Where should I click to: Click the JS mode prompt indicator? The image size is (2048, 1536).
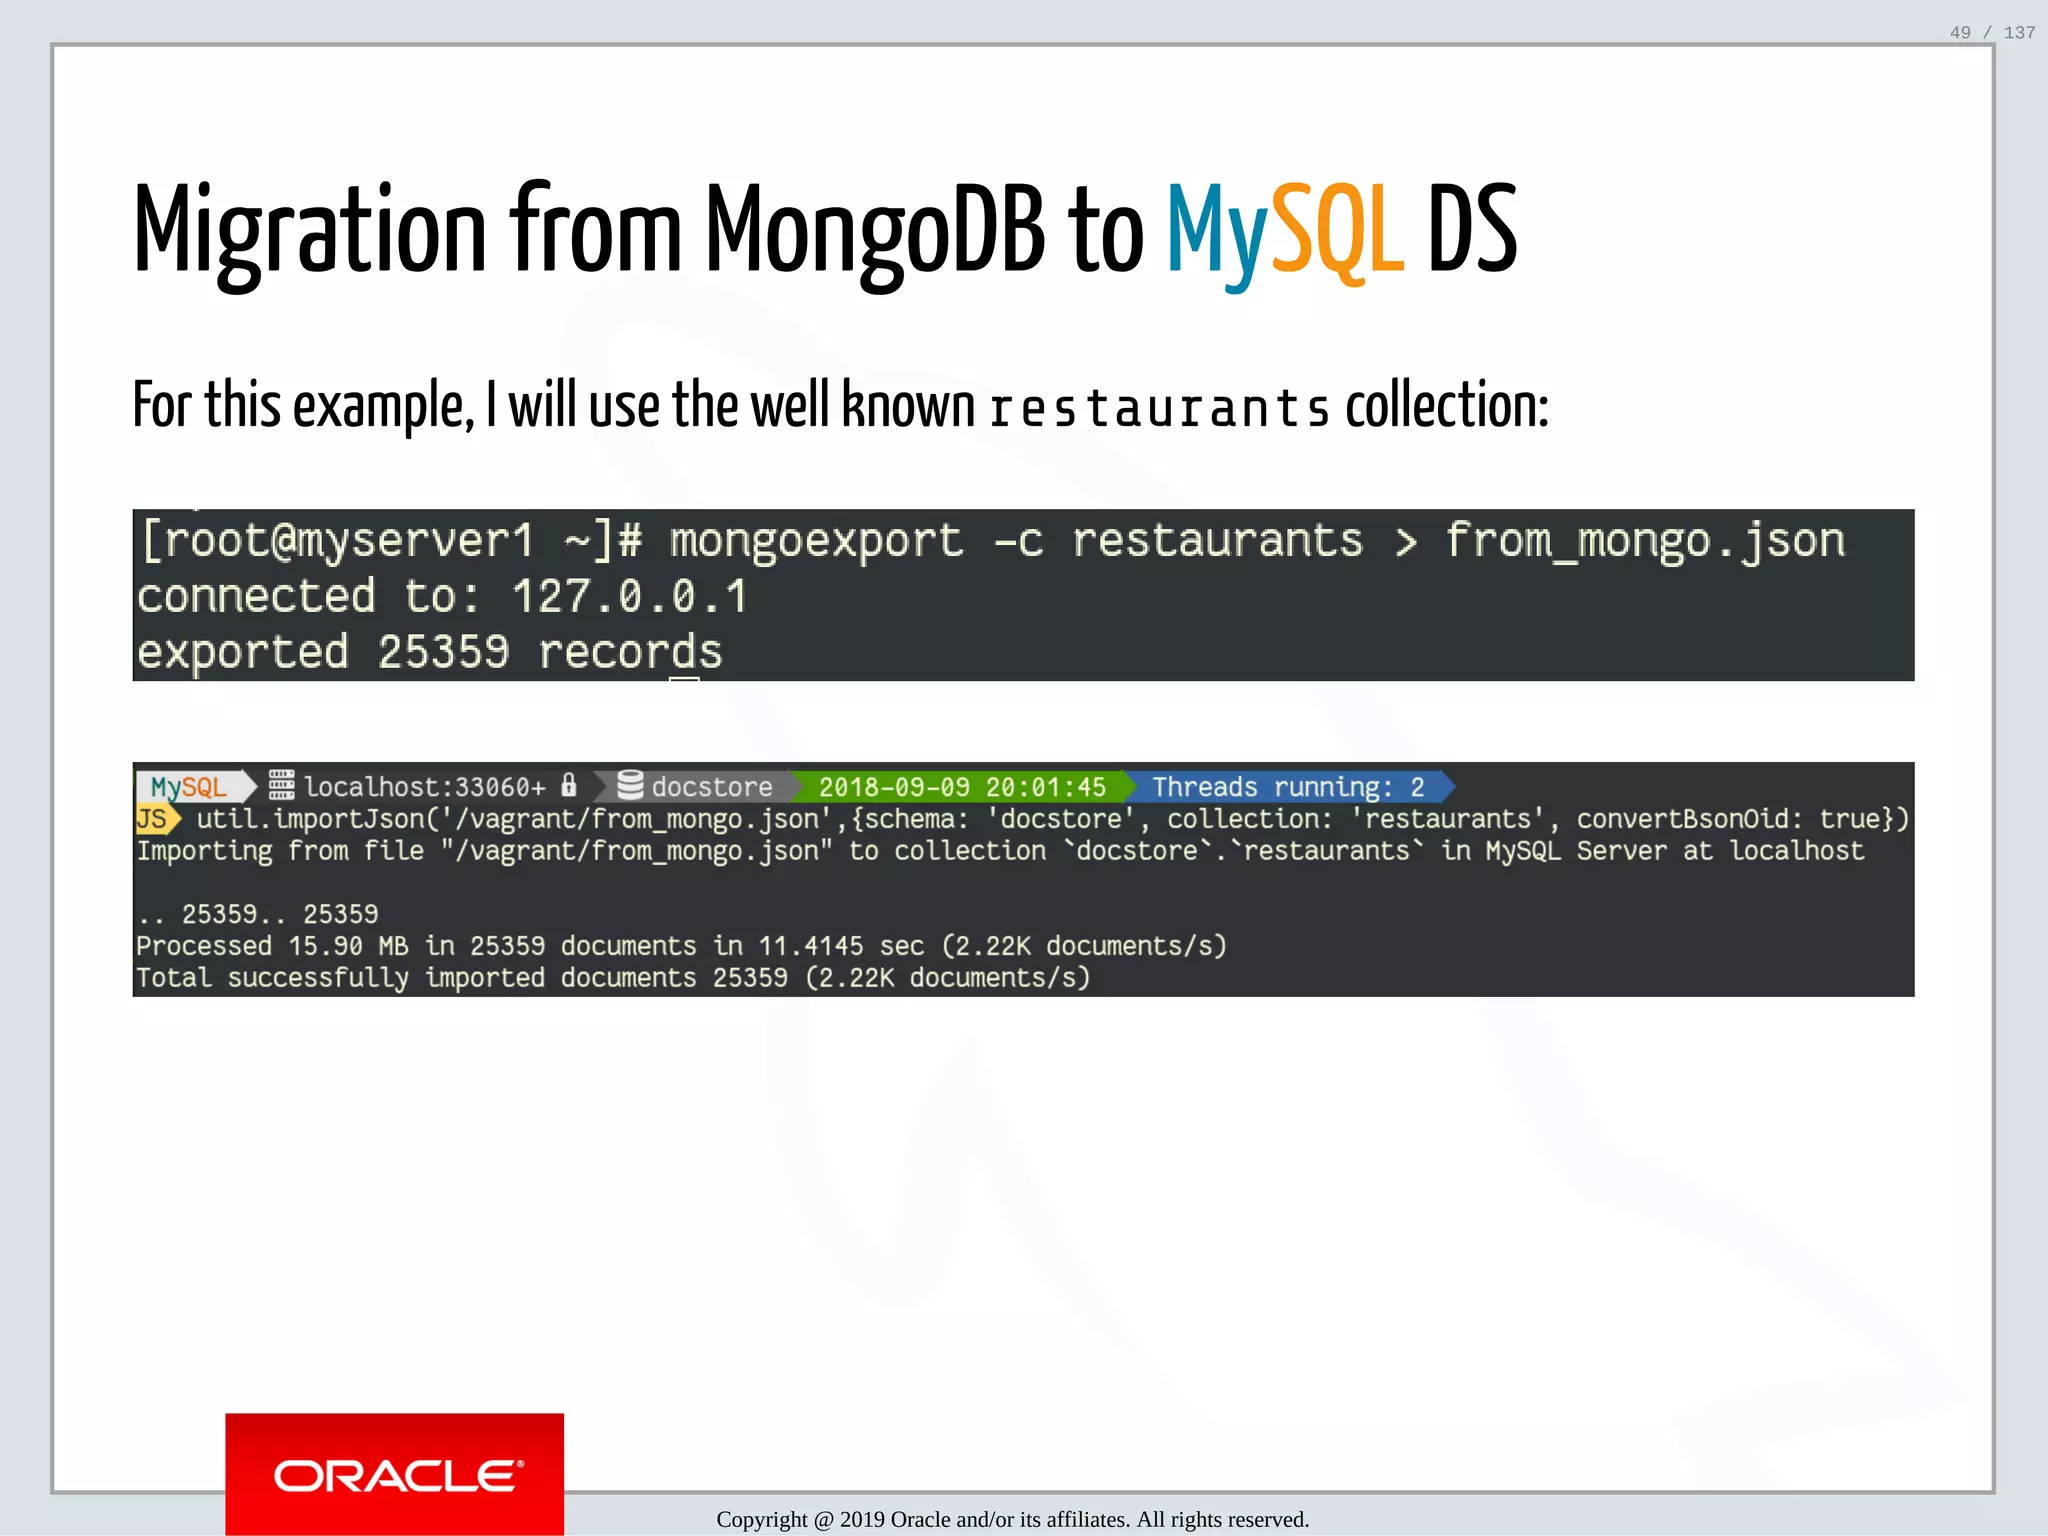[157, 819]
